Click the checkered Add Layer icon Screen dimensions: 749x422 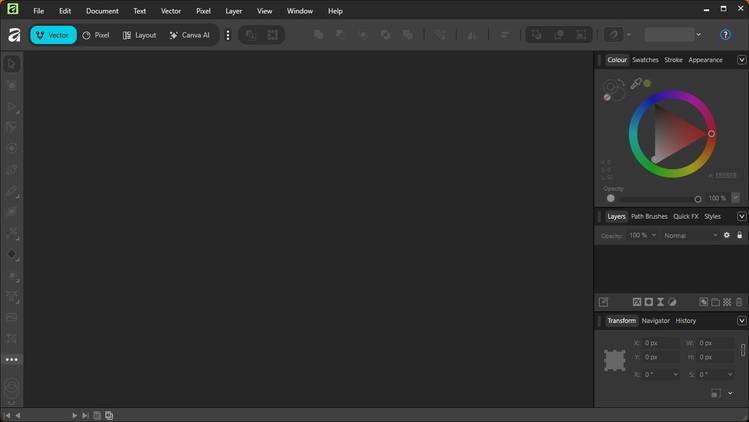coord(727,302)
